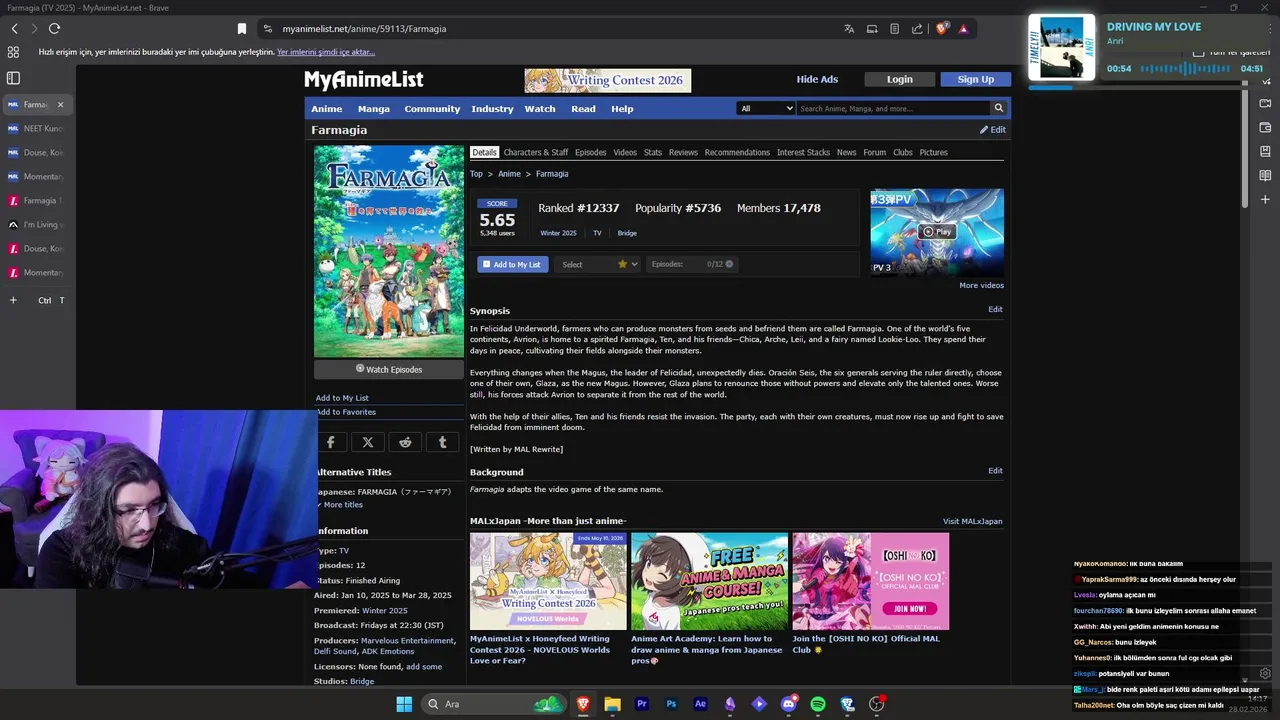Click the Login button

click(x=900, y=79)
